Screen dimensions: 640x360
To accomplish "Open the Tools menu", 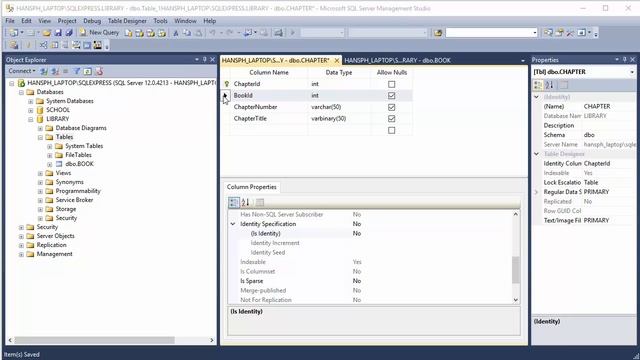I will point(160,21).
